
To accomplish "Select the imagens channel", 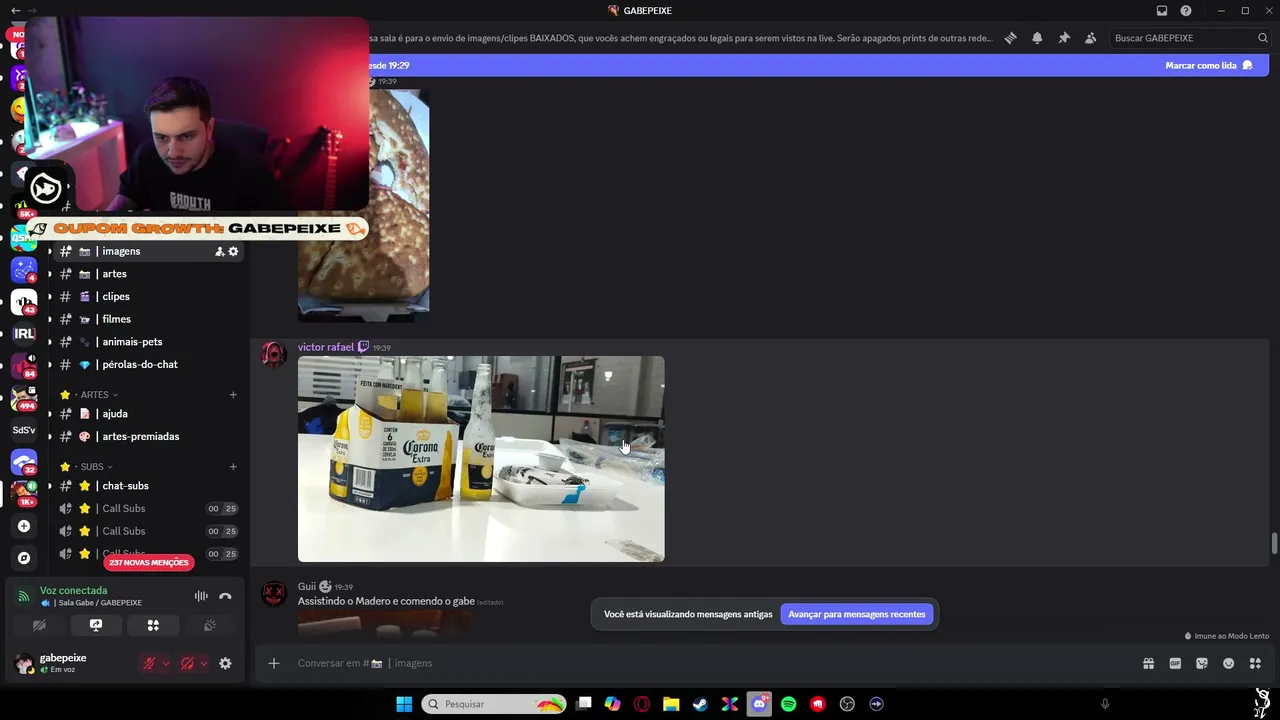I will [148, 251].
